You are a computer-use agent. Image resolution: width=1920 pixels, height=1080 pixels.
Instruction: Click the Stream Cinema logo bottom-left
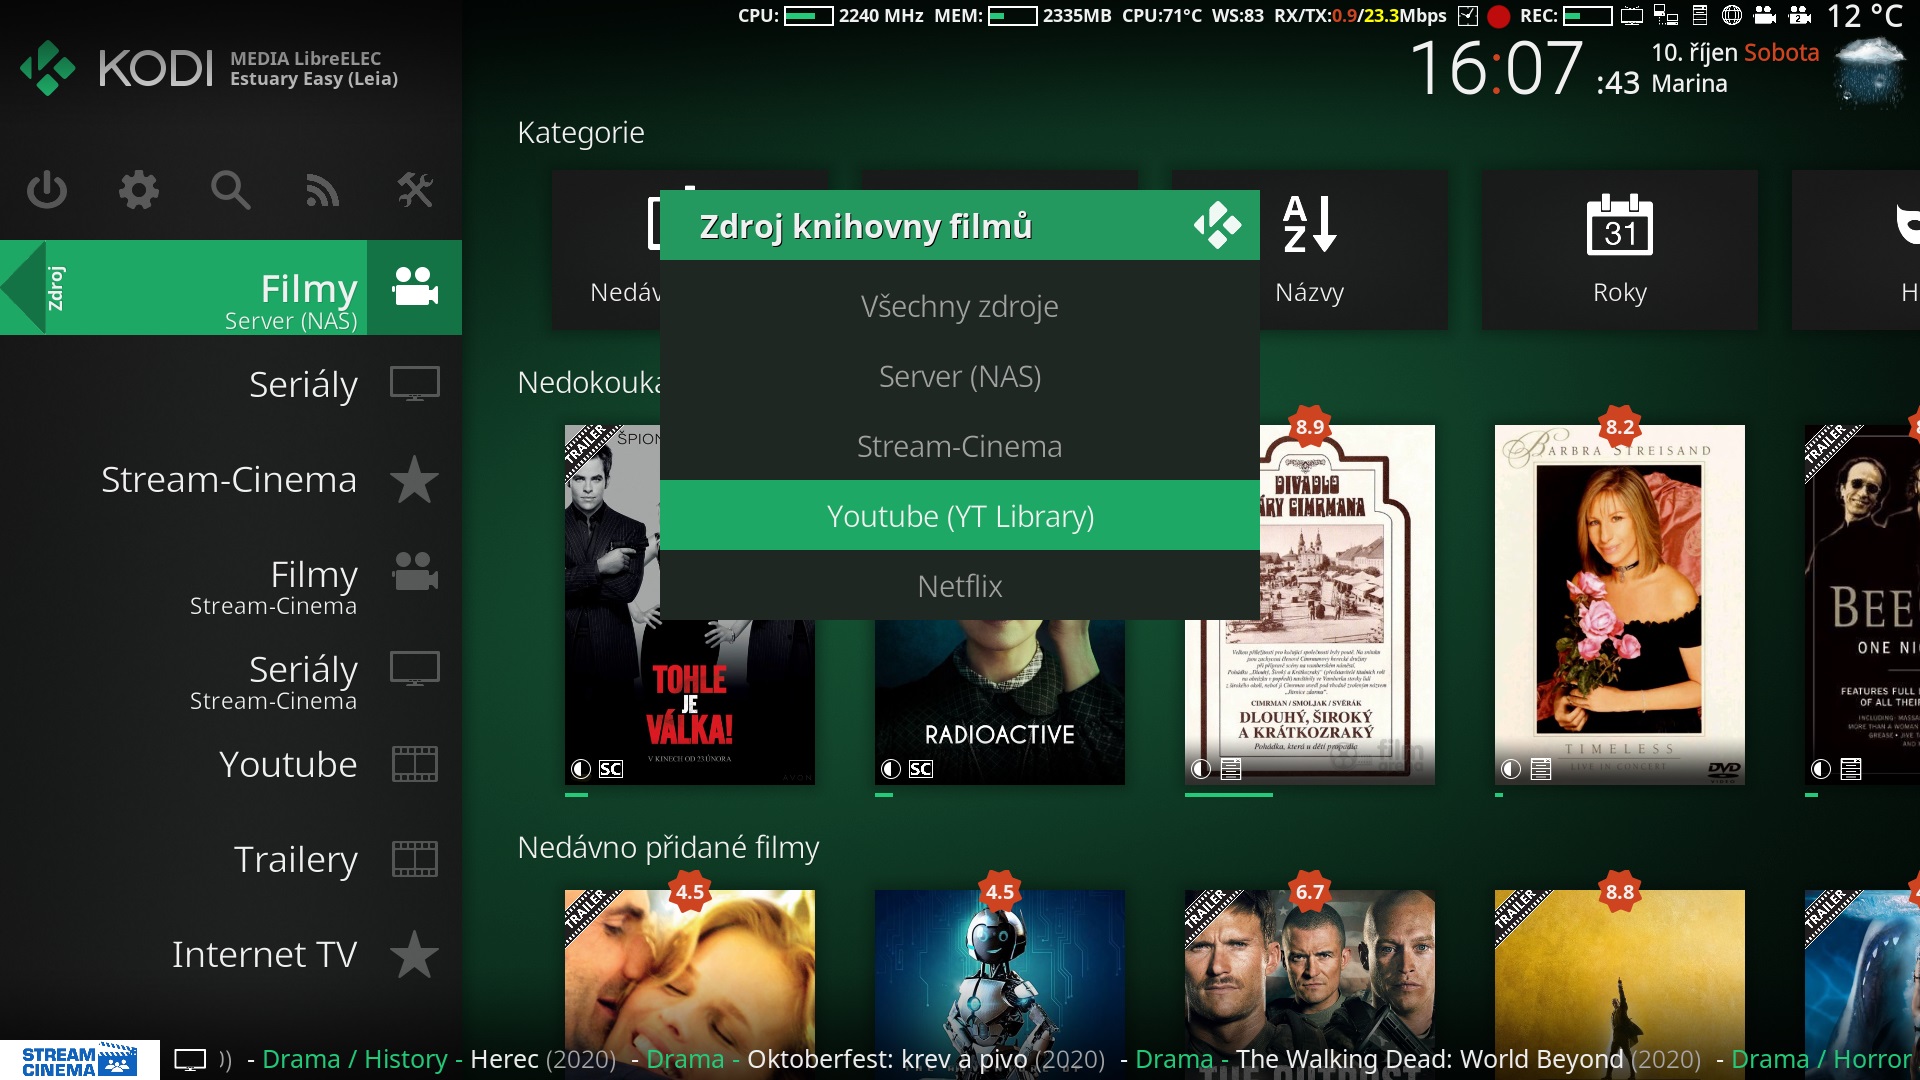[x=79, y=1060]
